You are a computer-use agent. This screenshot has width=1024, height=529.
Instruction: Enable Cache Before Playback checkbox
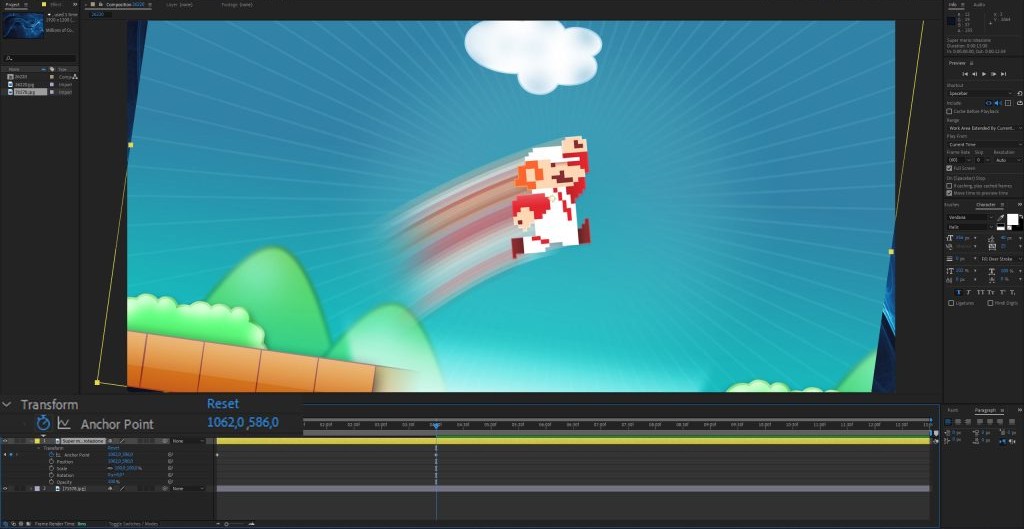click(950, 112)
